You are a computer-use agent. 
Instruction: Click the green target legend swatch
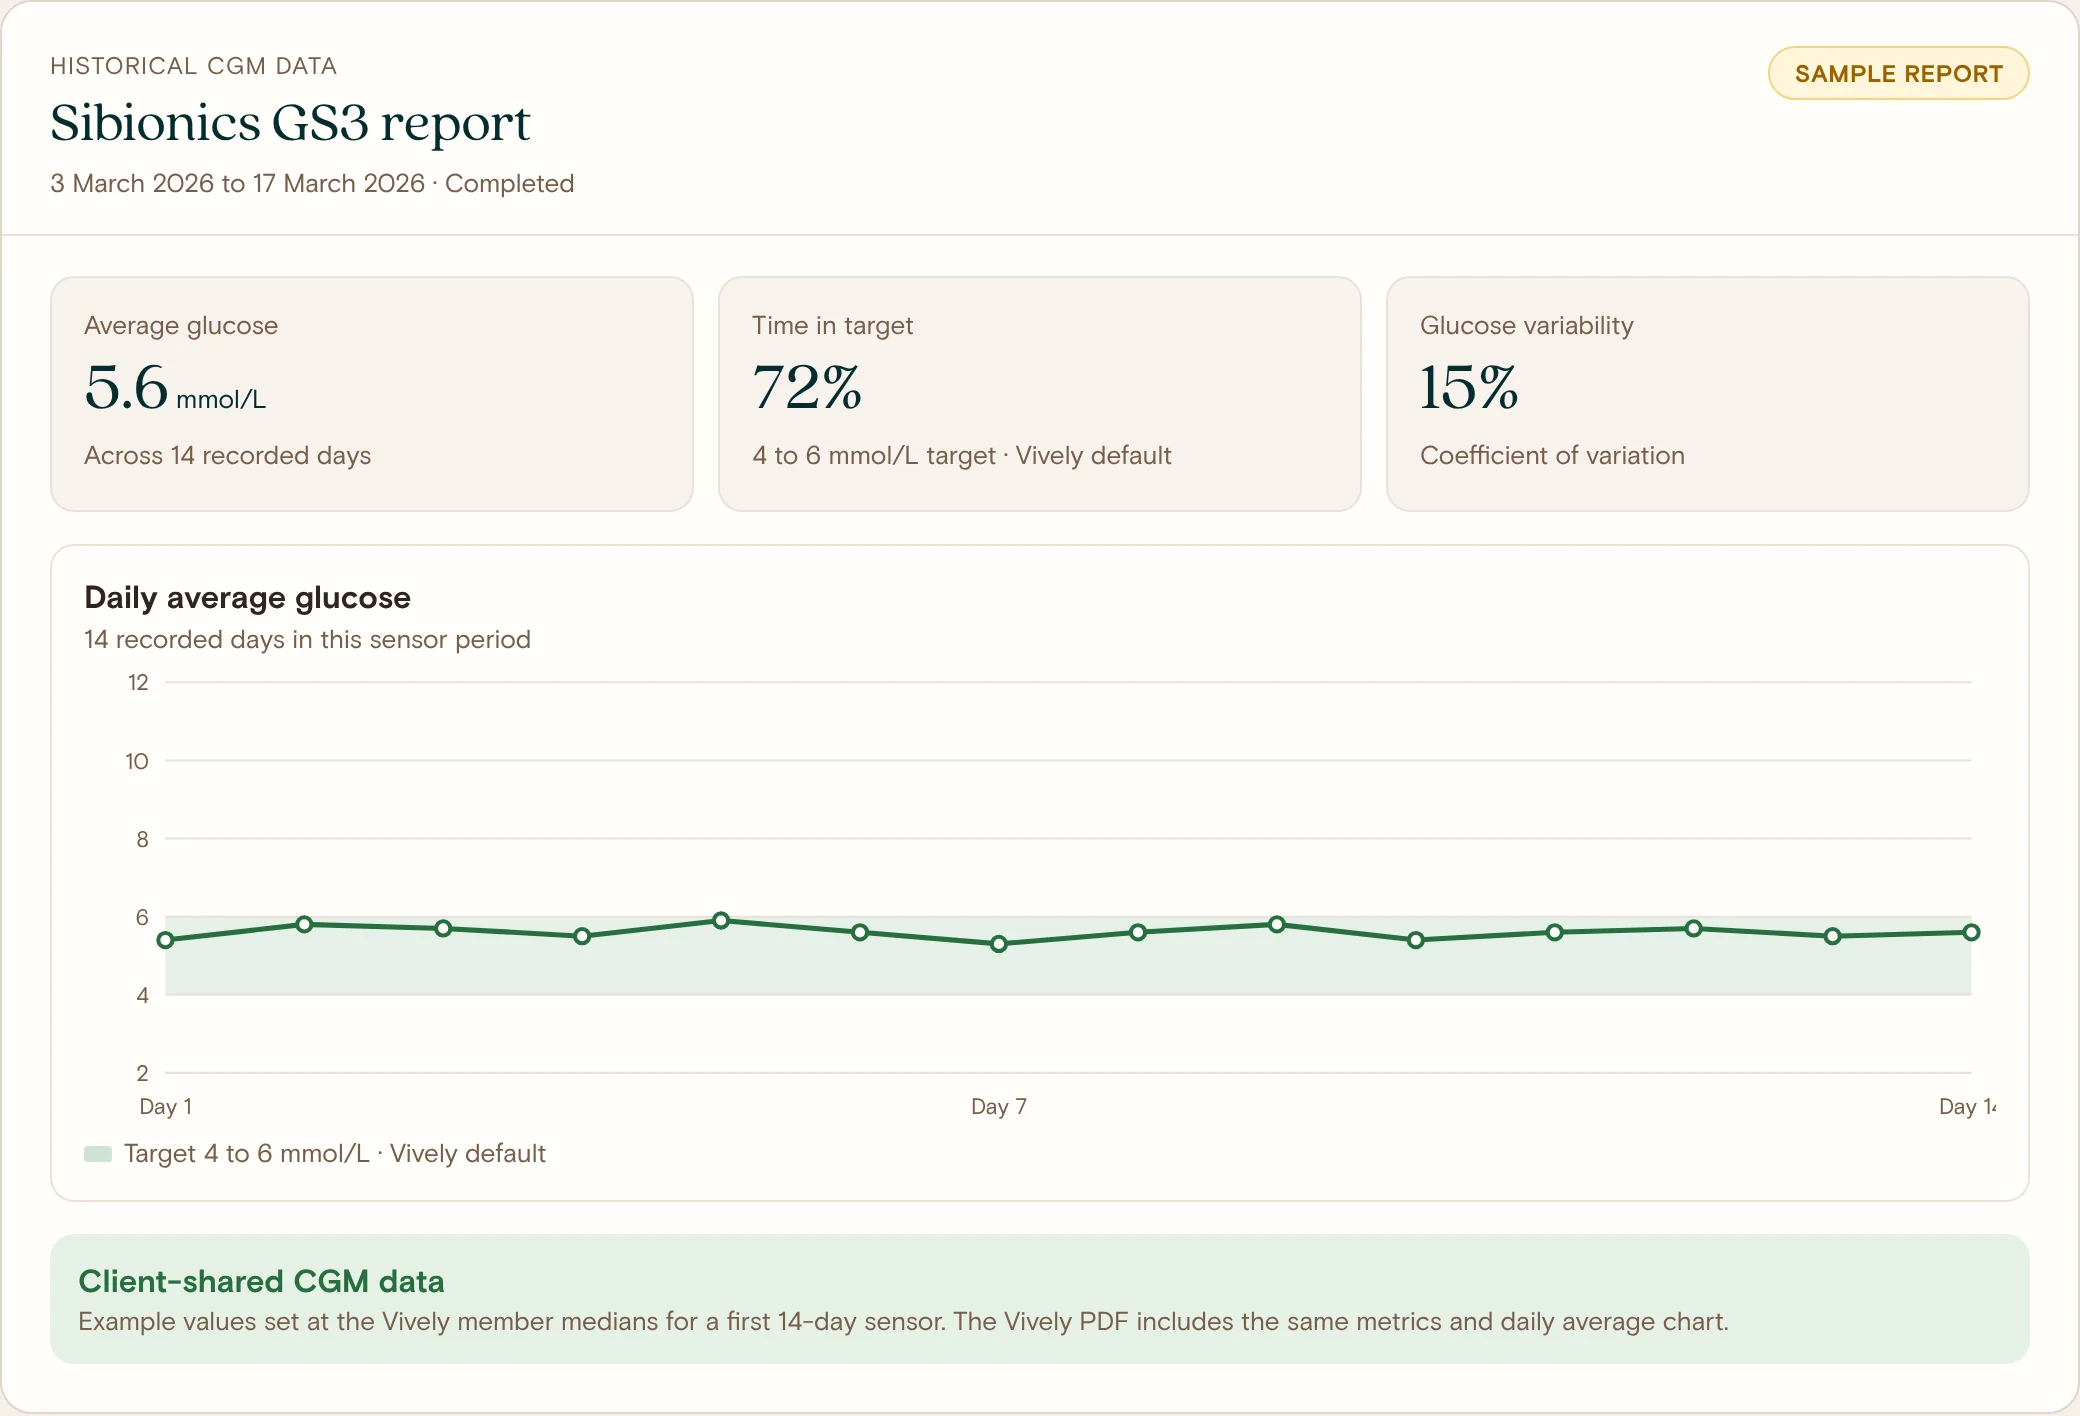pos(98,1154)
